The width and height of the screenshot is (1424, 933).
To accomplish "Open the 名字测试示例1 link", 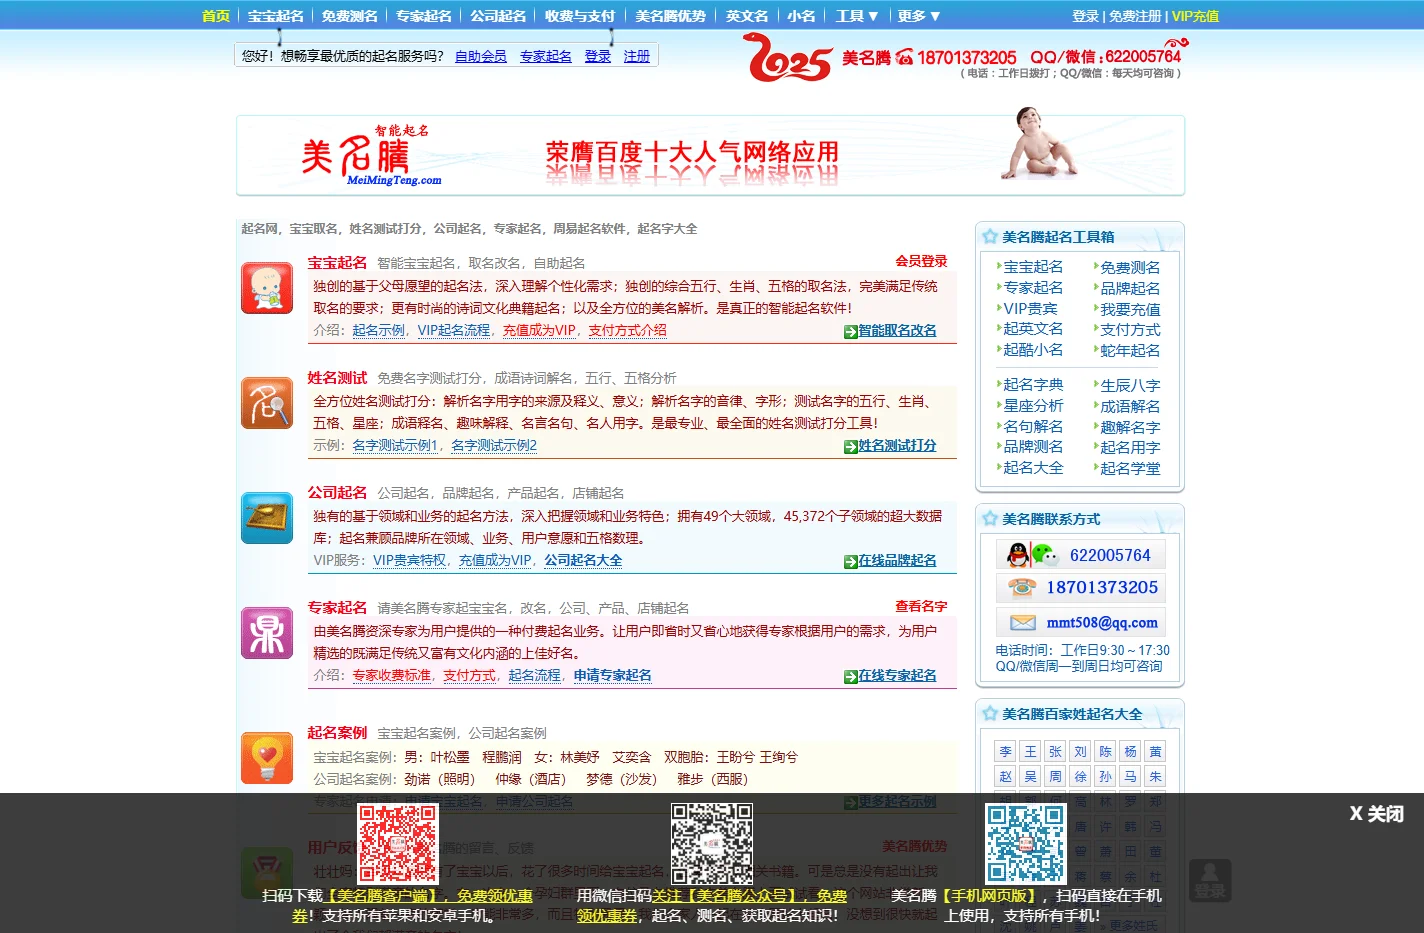I will tap(395, 445).
